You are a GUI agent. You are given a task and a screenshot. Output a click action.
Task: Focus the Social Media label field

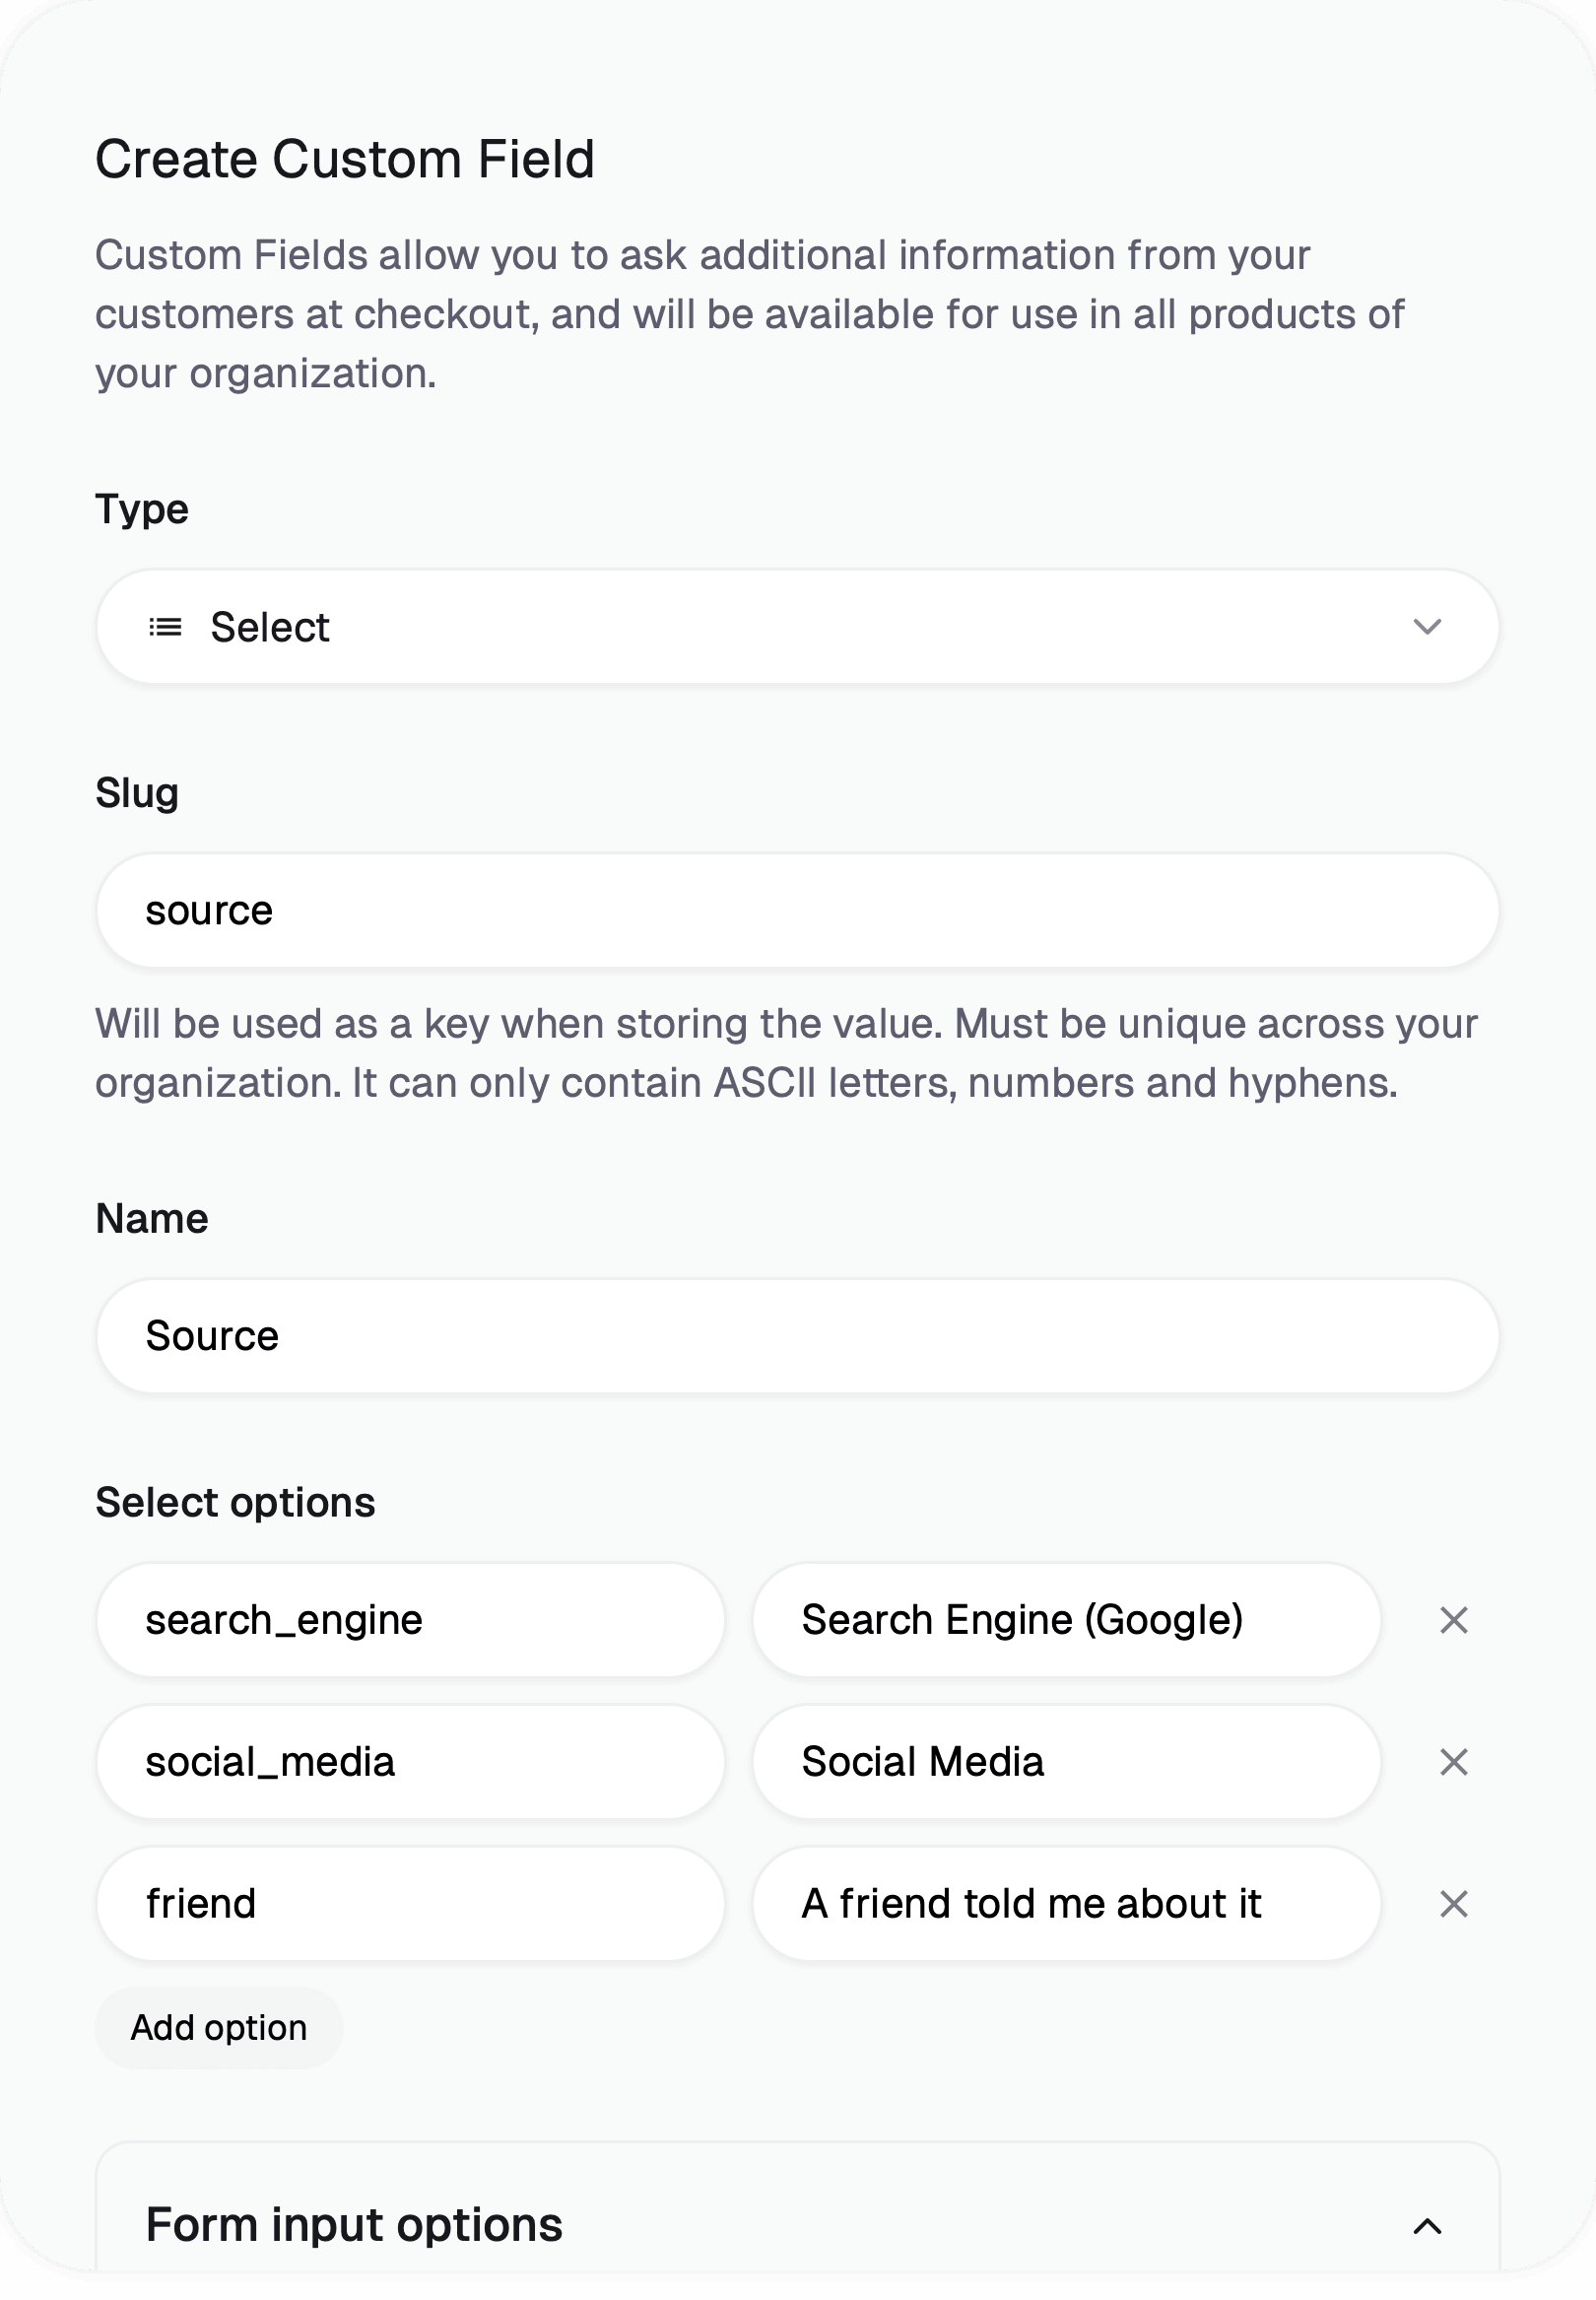point(1066,1762)
